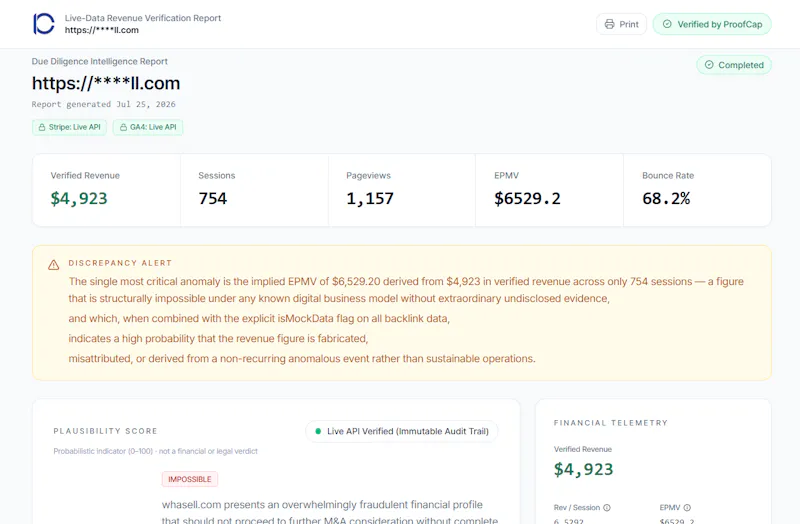Click the header URL https://****ll.com
Screen dimensions: 800x524
[102, 30]
